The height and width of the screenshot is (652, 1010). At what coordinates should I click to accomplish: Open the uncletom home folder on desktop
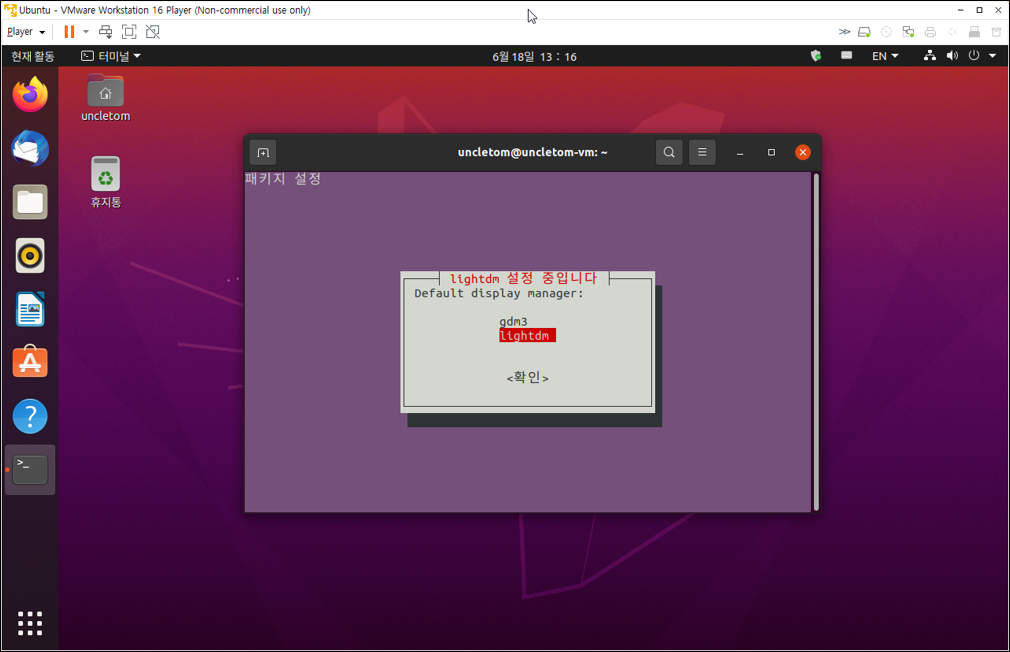pos(106,99)
